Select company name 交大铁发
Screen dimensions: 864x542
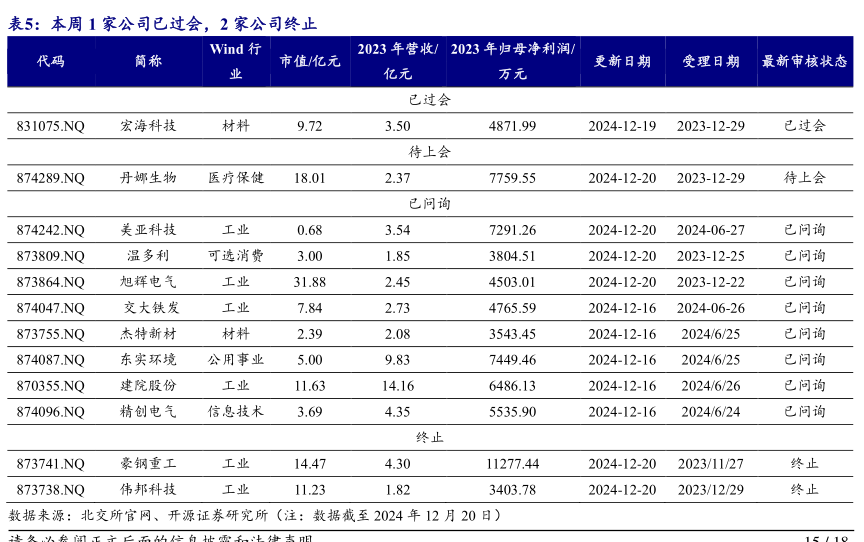click(x=152, y=307)
